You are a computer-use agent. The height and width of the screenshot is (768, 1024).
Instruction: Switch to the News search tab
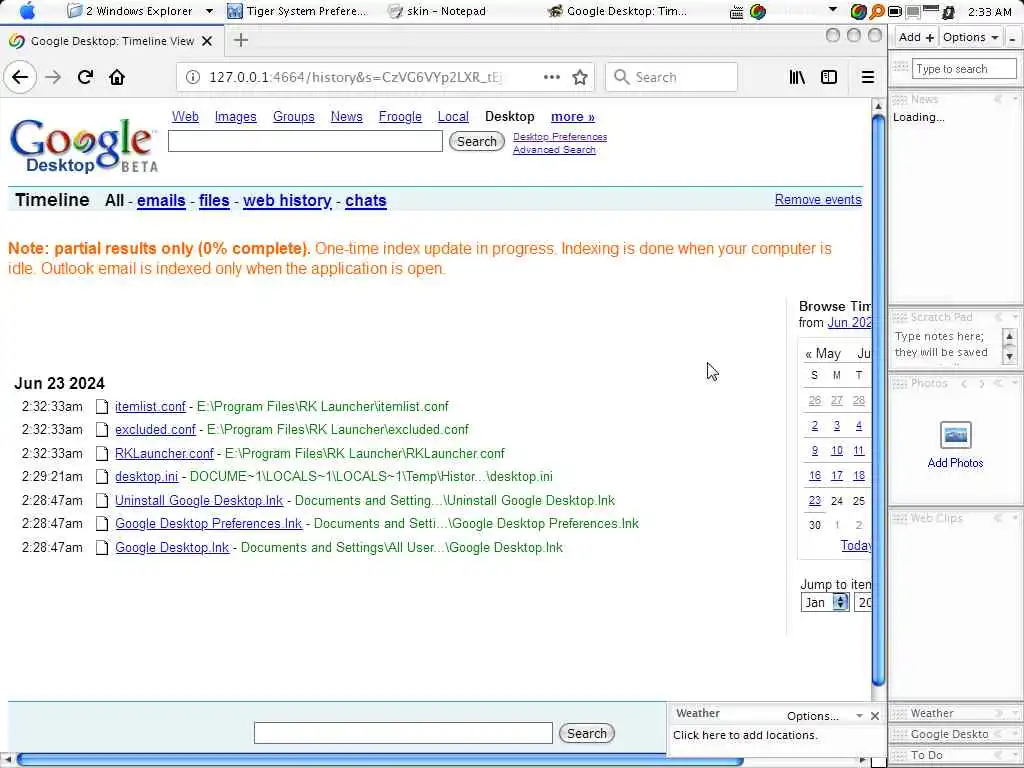point(347,116)
